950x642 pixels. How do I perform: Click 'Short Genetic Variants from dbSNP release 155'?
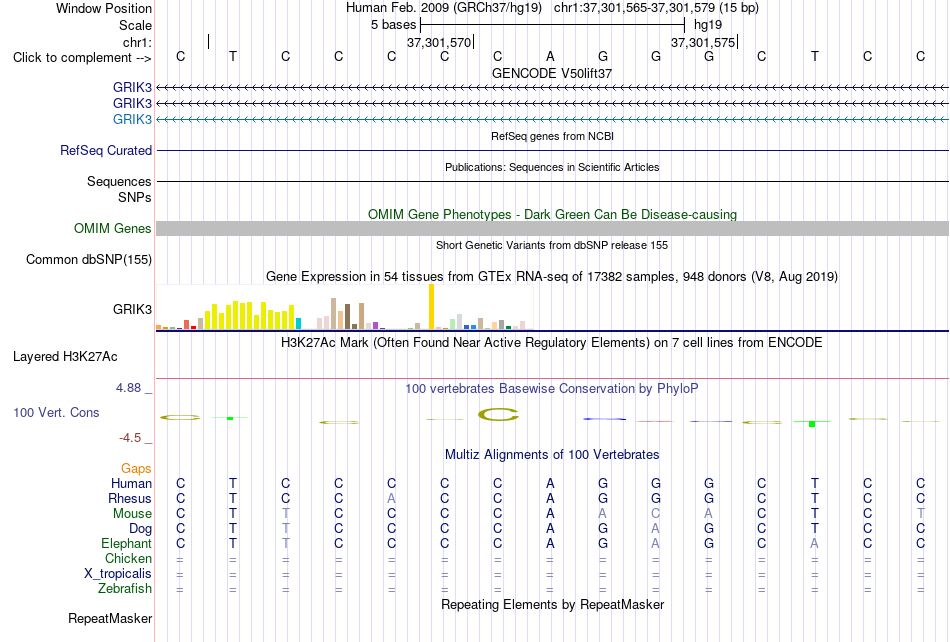click(x=552, y=245)
